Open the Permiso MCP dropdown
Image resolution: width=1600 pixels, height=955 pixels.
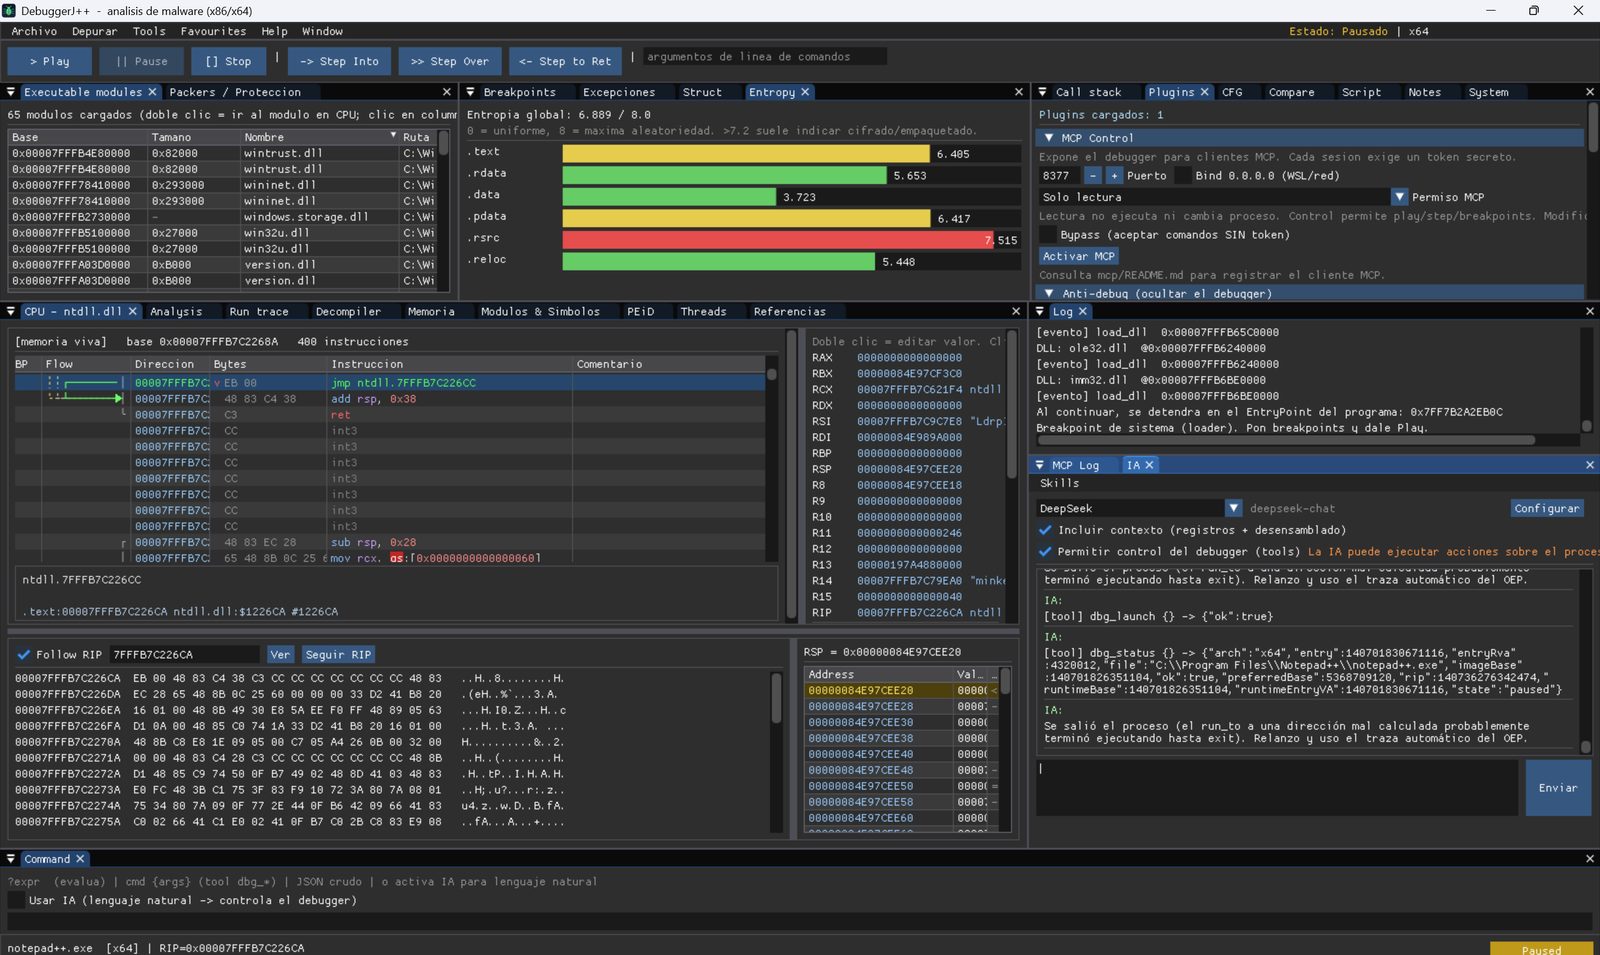click(1400, 197)
